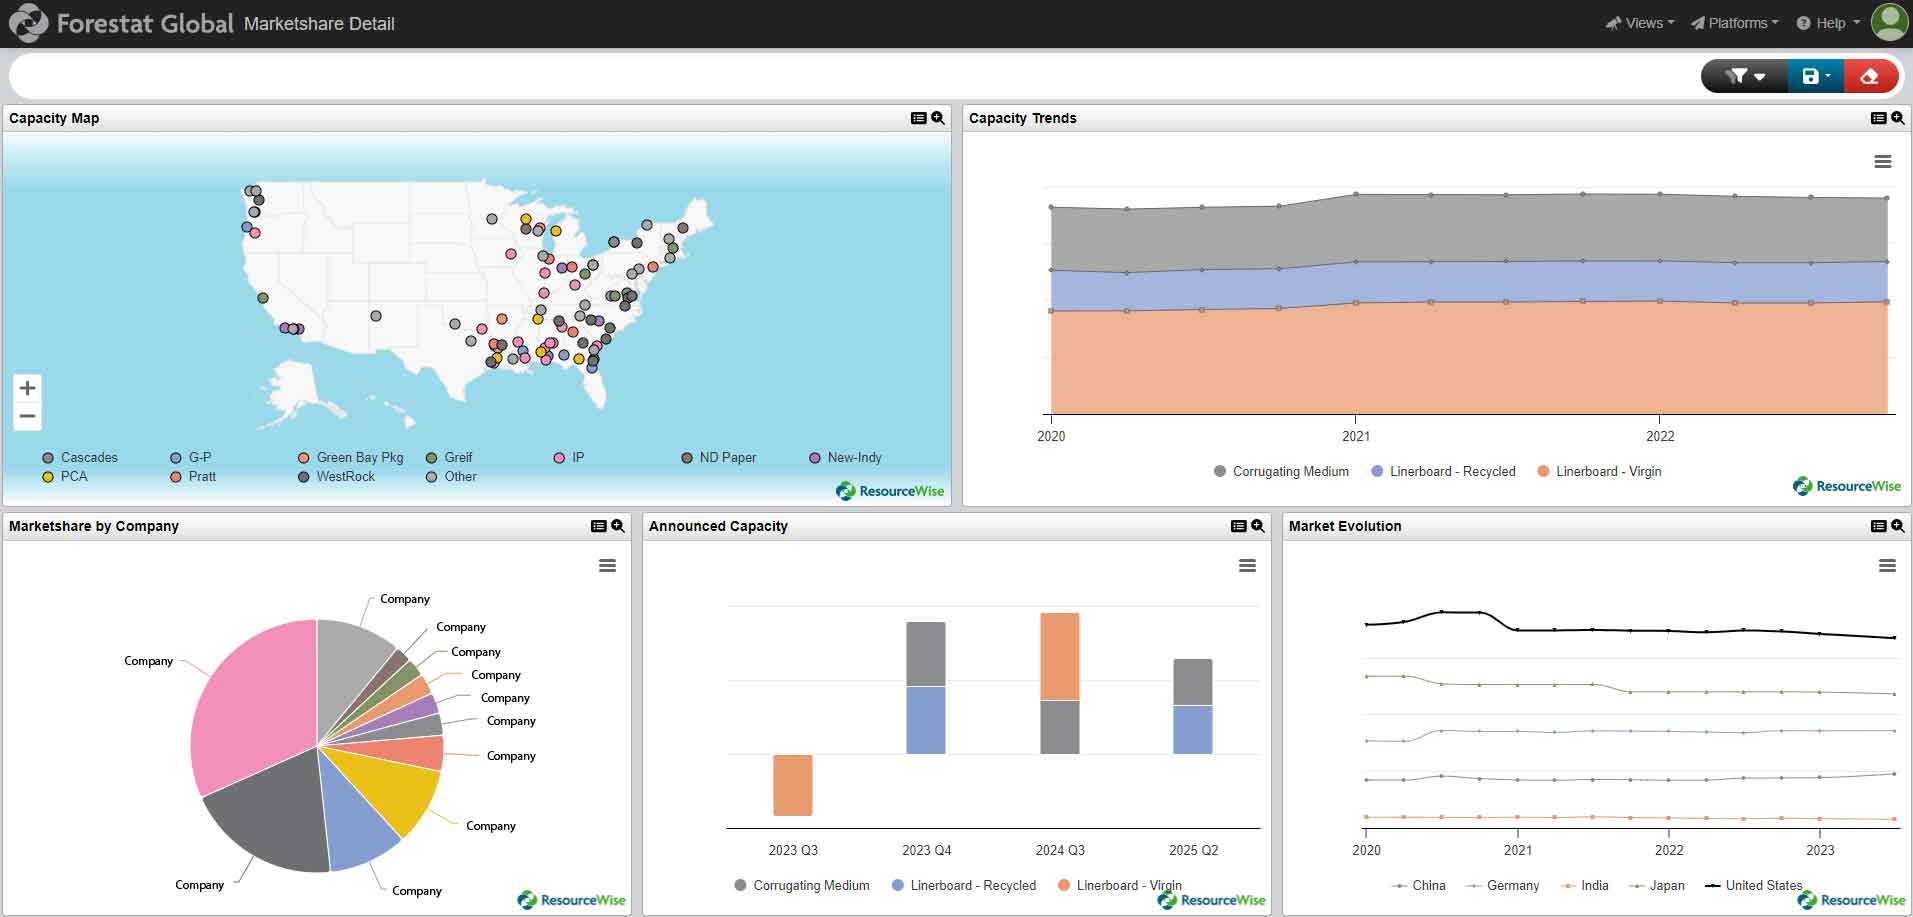
Task: Toggle Linerboard - Virgin in Capacity Trends legend
Action: [x=1599, y=472]
